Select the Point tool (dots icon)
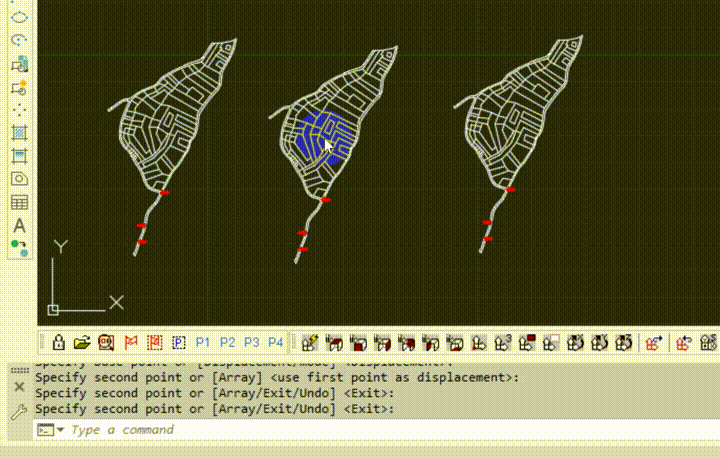 (x=19, y=110)
